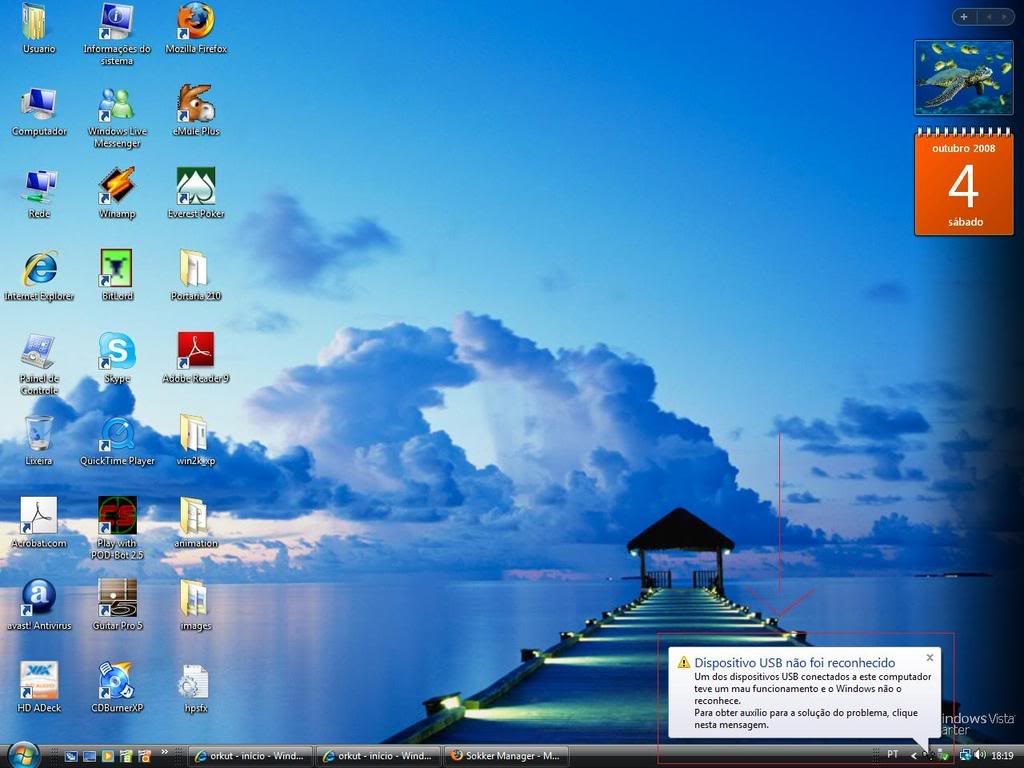Open Adobe Reader 9 shortcut
1024x768 pixels.
[x=196, y=351]
